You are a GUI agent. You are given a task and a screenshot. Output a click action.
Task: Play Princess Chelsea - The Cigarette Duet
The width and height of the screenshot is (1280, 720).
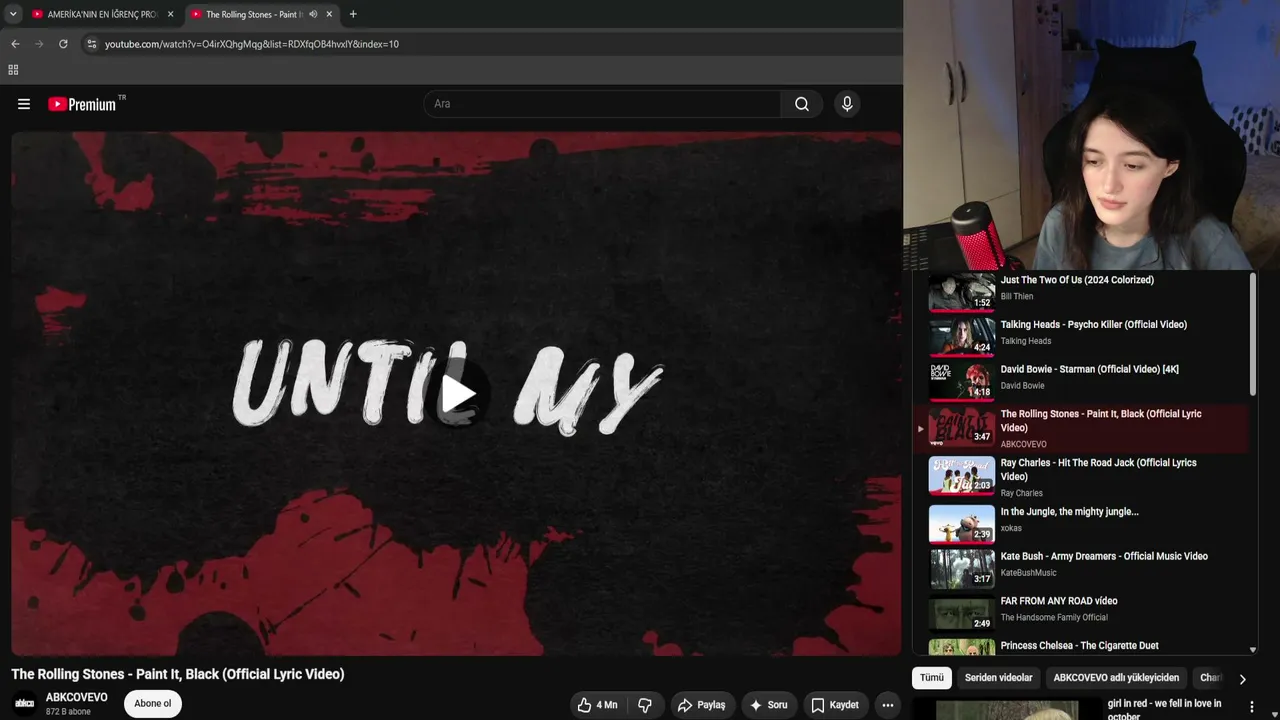1080,647
